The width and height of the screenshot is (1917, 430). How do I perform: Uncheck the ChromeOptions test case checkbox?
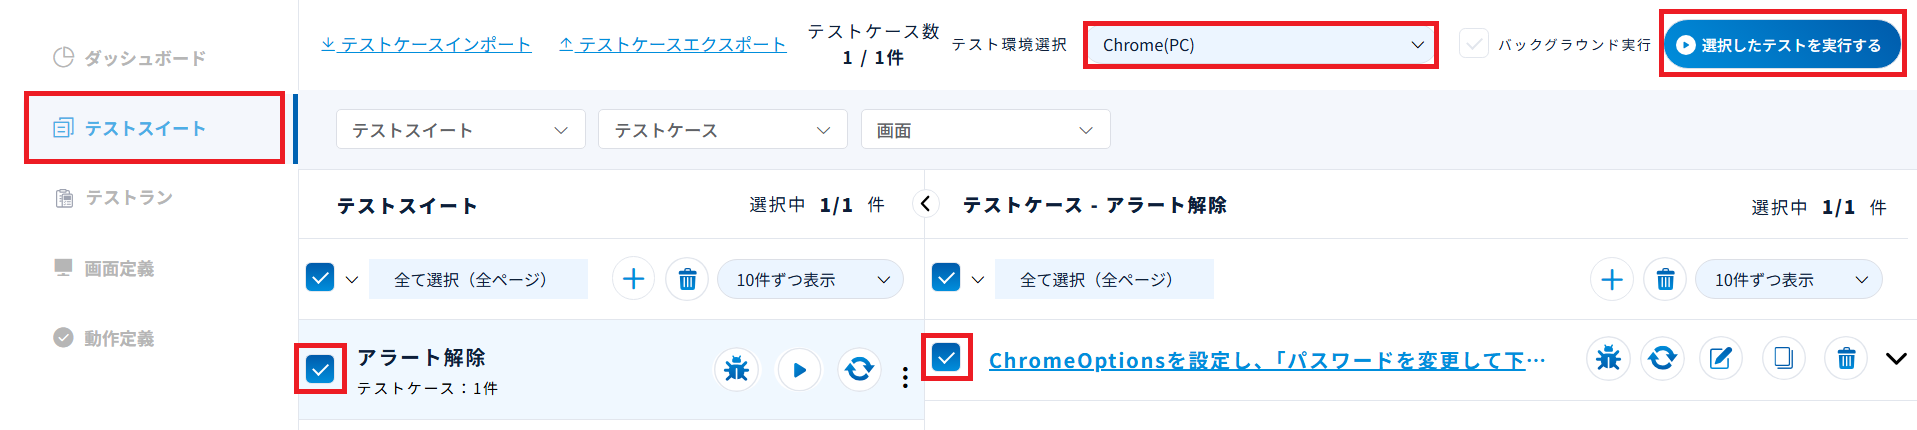[946, 357]
